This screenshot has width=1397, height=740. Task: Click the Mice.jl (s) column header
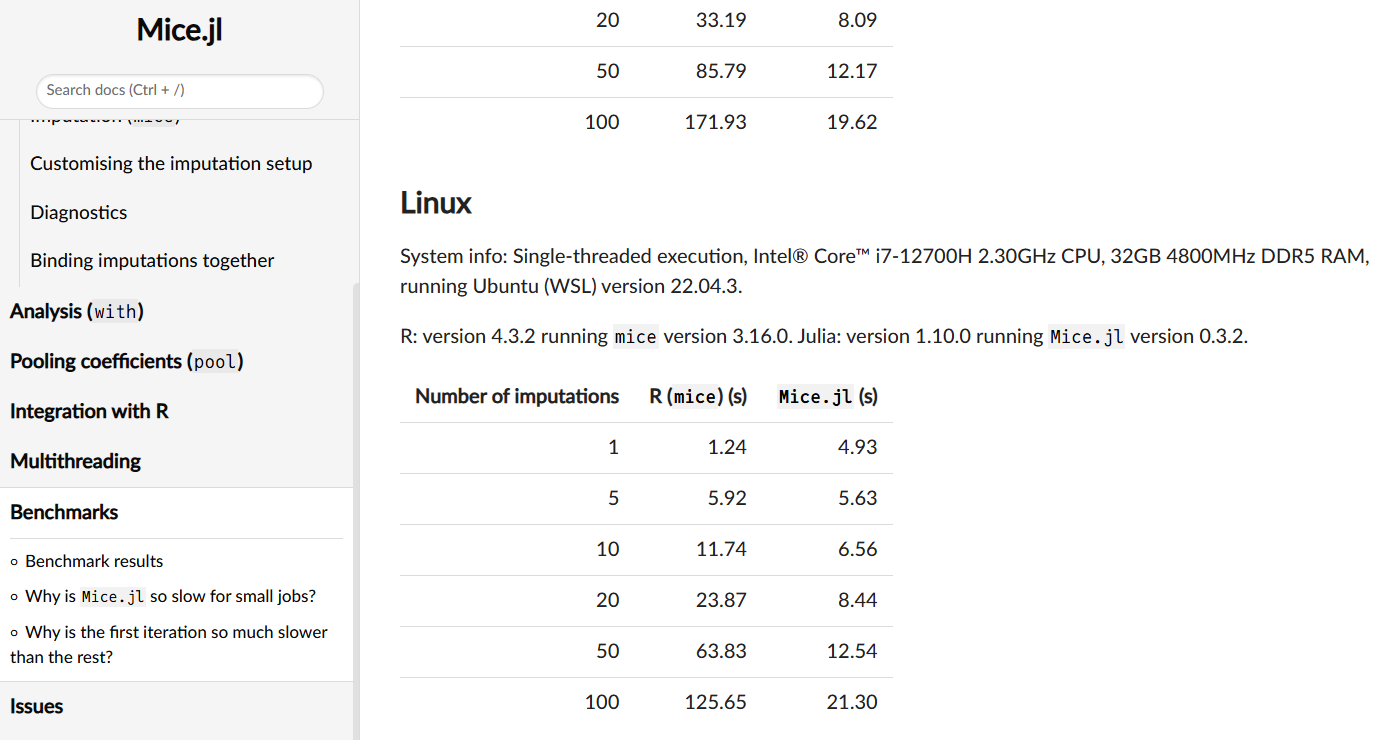pyautogui.click(x=828, y=397)
